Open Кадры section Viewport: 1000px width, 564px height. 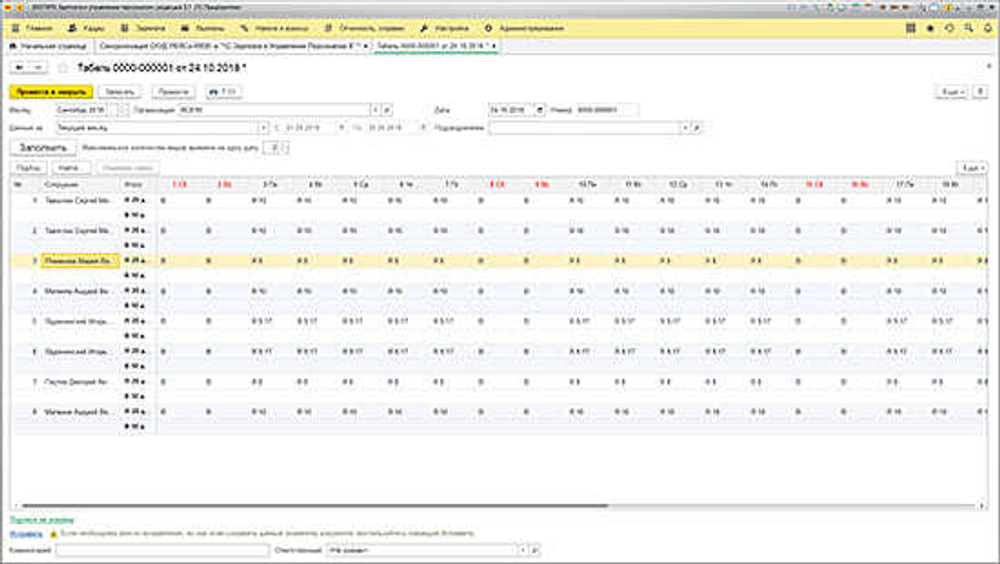click(x=86, y=28)
